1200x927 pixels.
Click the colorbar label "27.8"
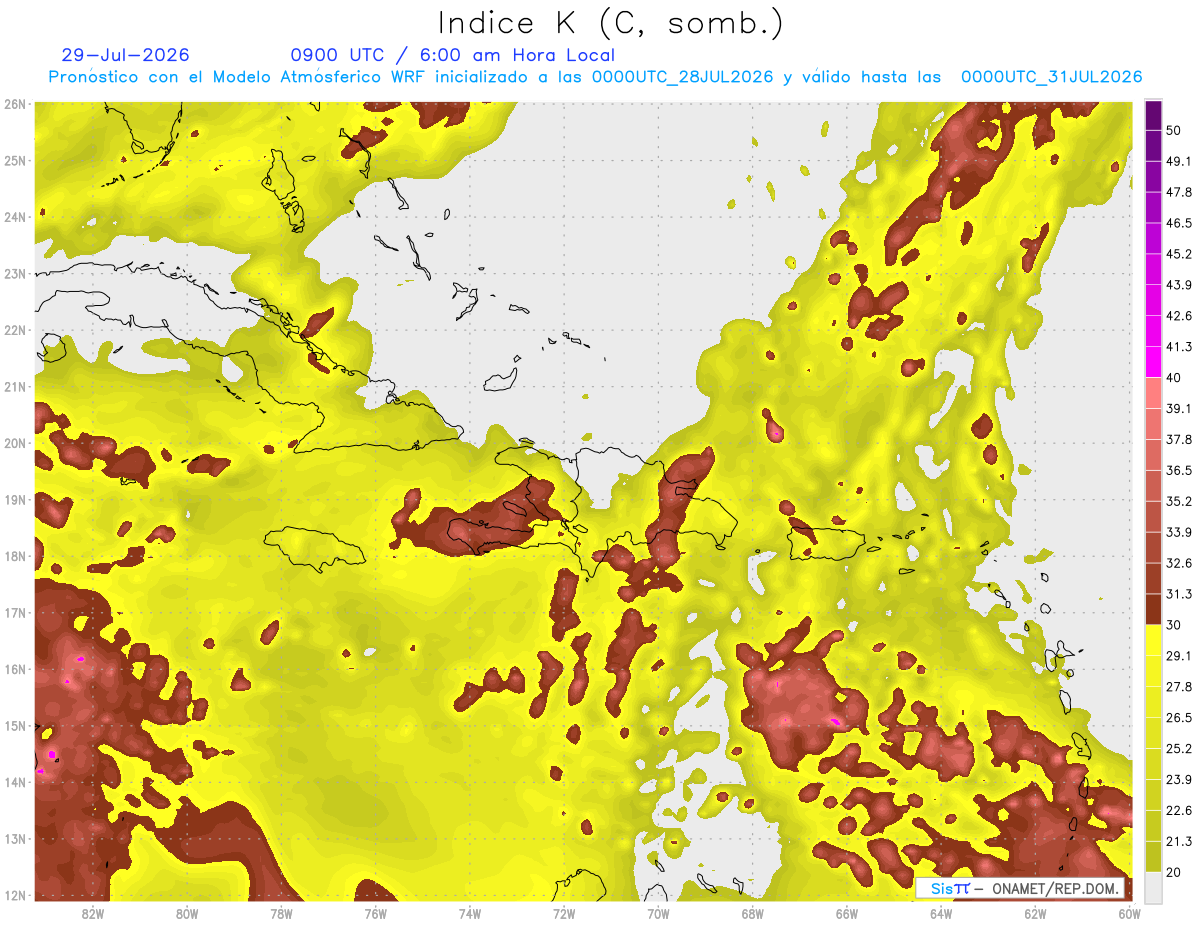pyautogui.click(x=1179, y=686)
